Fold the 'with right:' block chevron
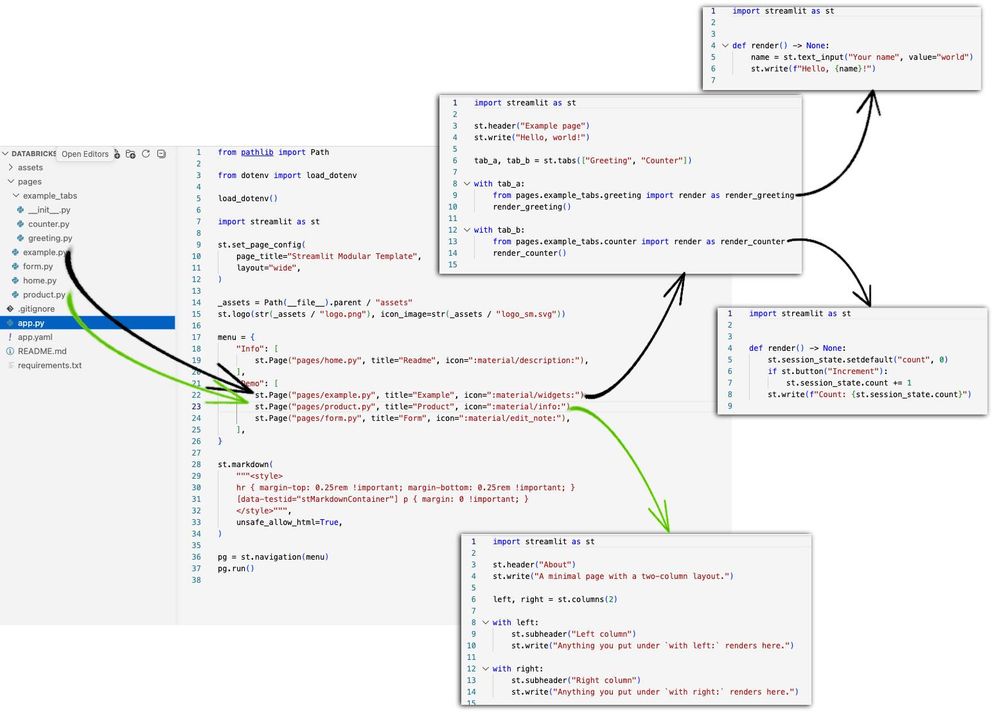Viewport: 999px width, 712px height. 485,669
